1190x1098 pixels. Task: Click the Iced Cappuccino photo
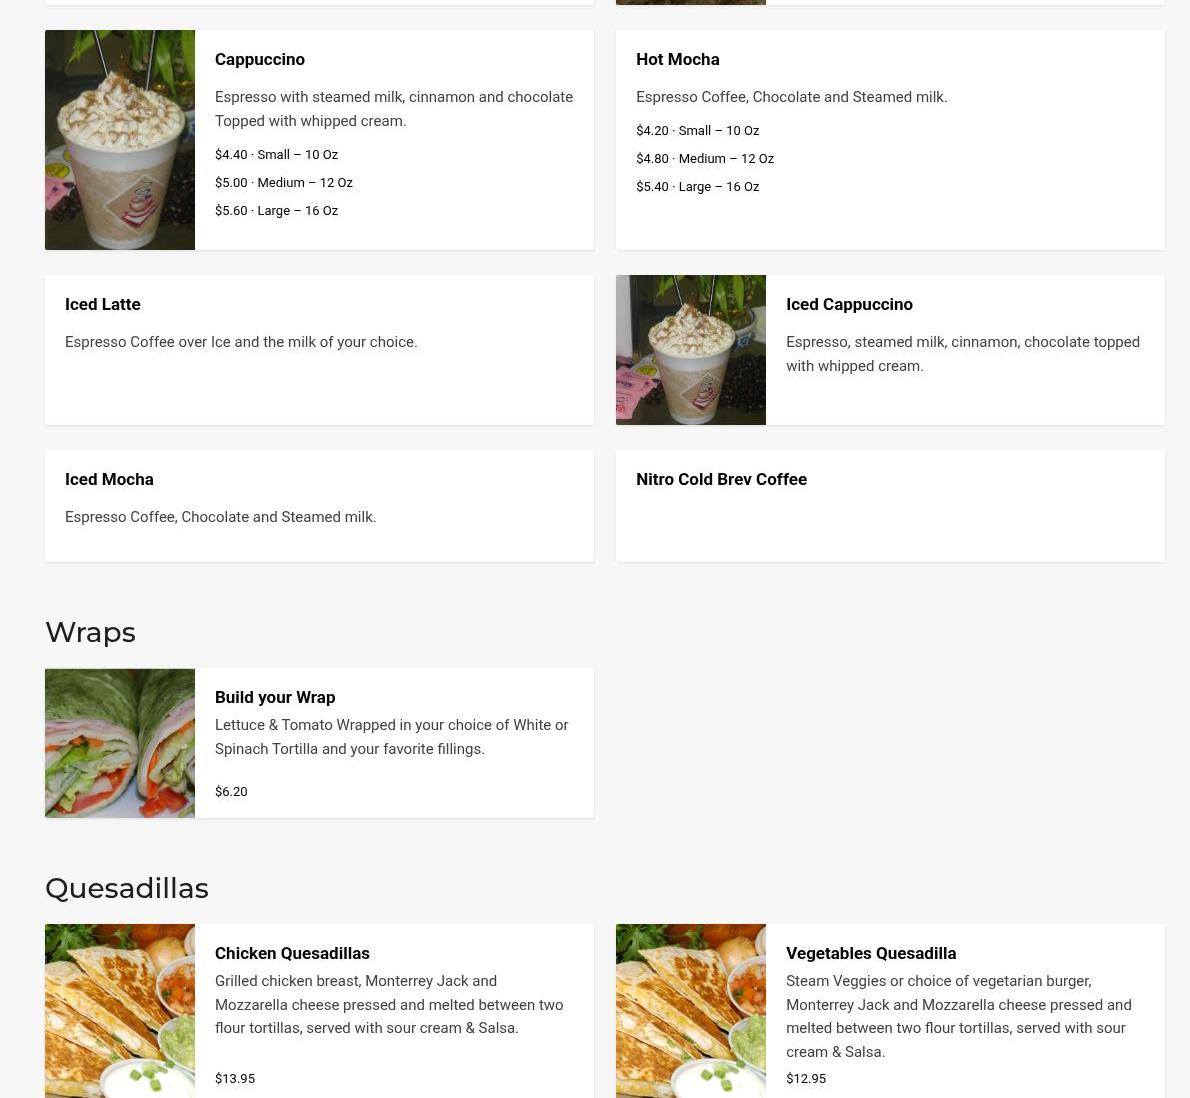tap(691, 350)
